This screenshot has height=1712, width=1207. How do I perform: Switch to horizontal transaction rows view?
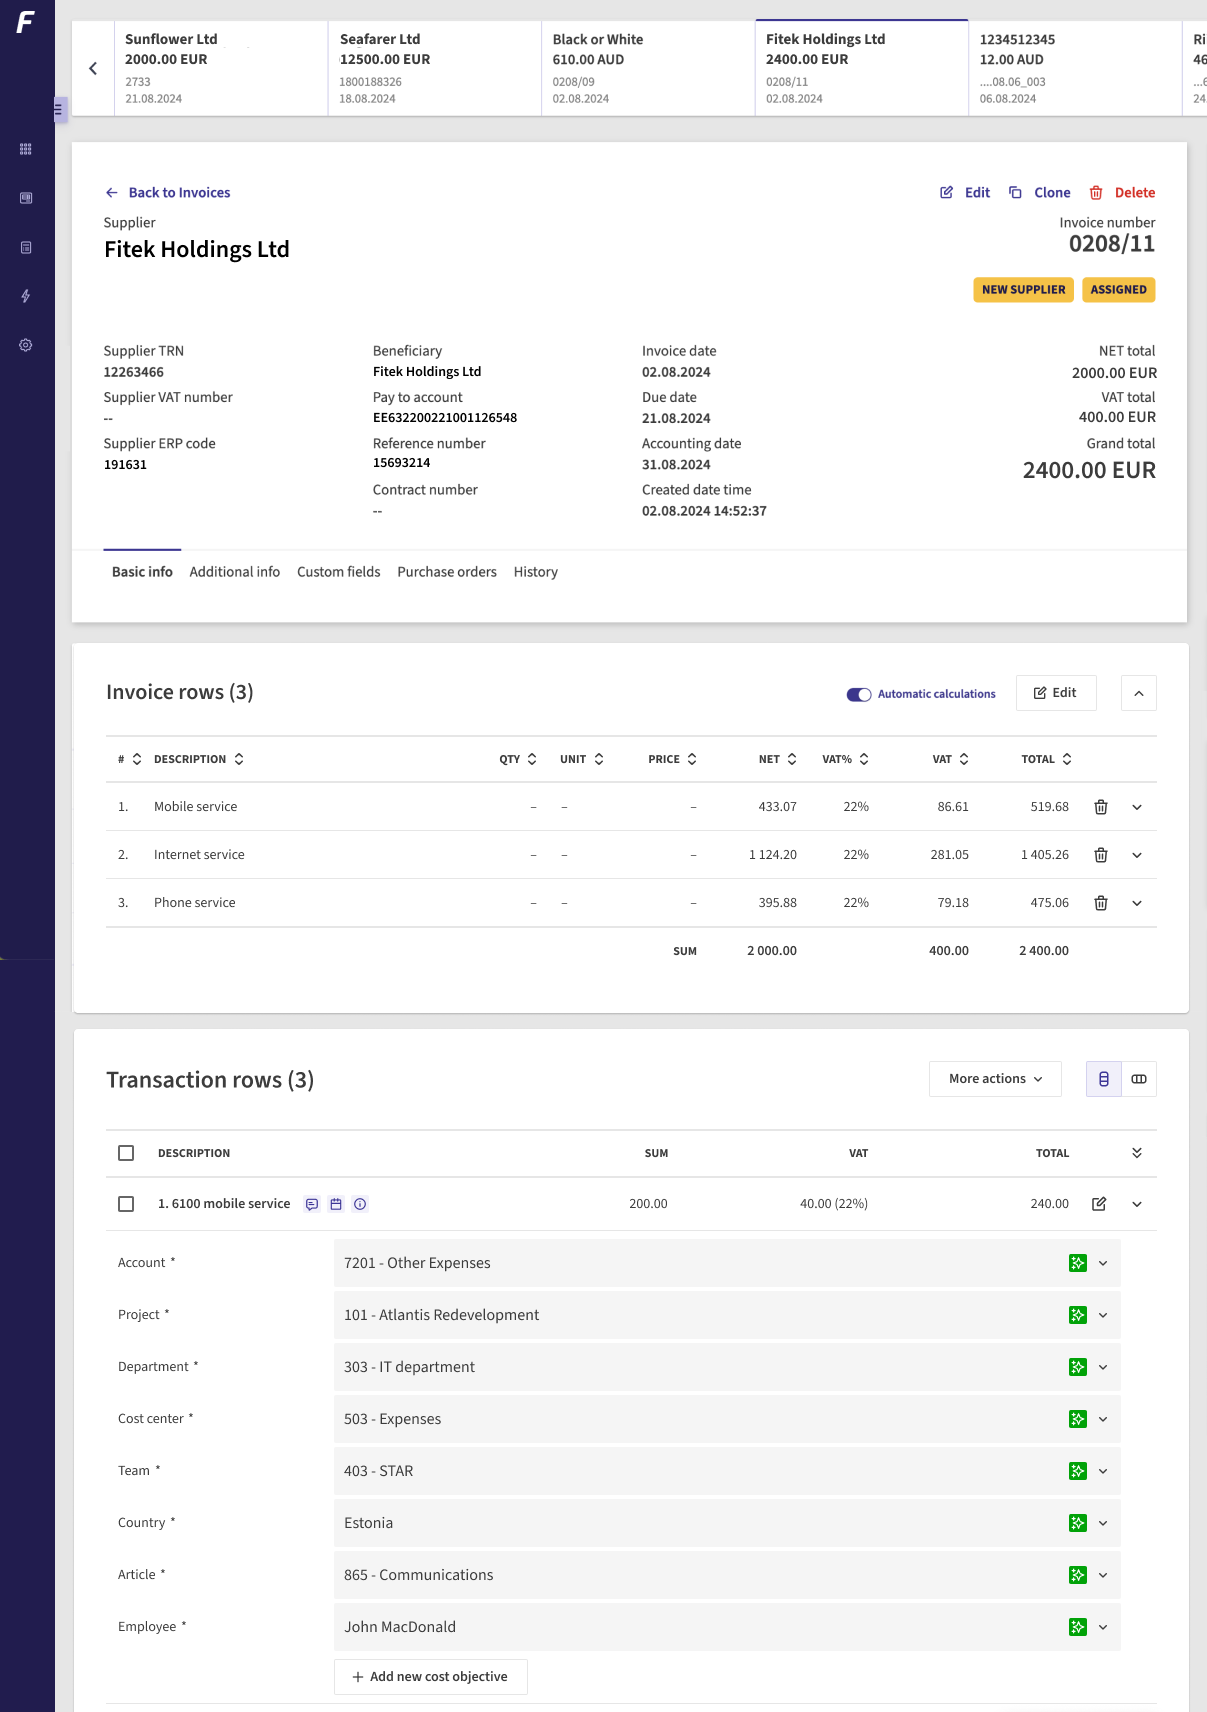point(1139,1079)
